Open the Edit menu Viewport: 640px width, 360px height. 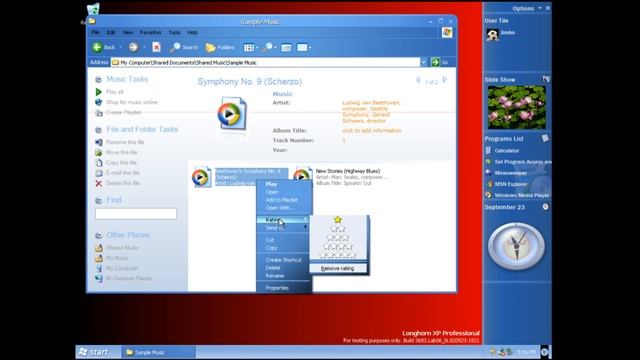pyautogui.click(x=111, y=32)
